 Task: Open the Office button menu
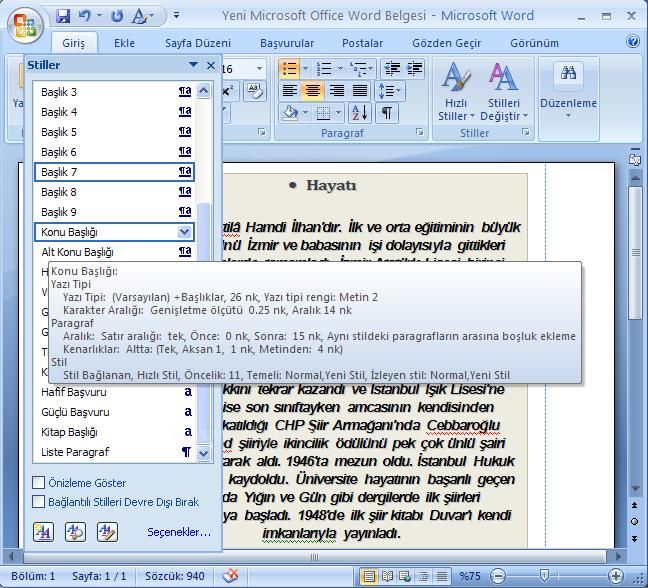coord(25,24)
